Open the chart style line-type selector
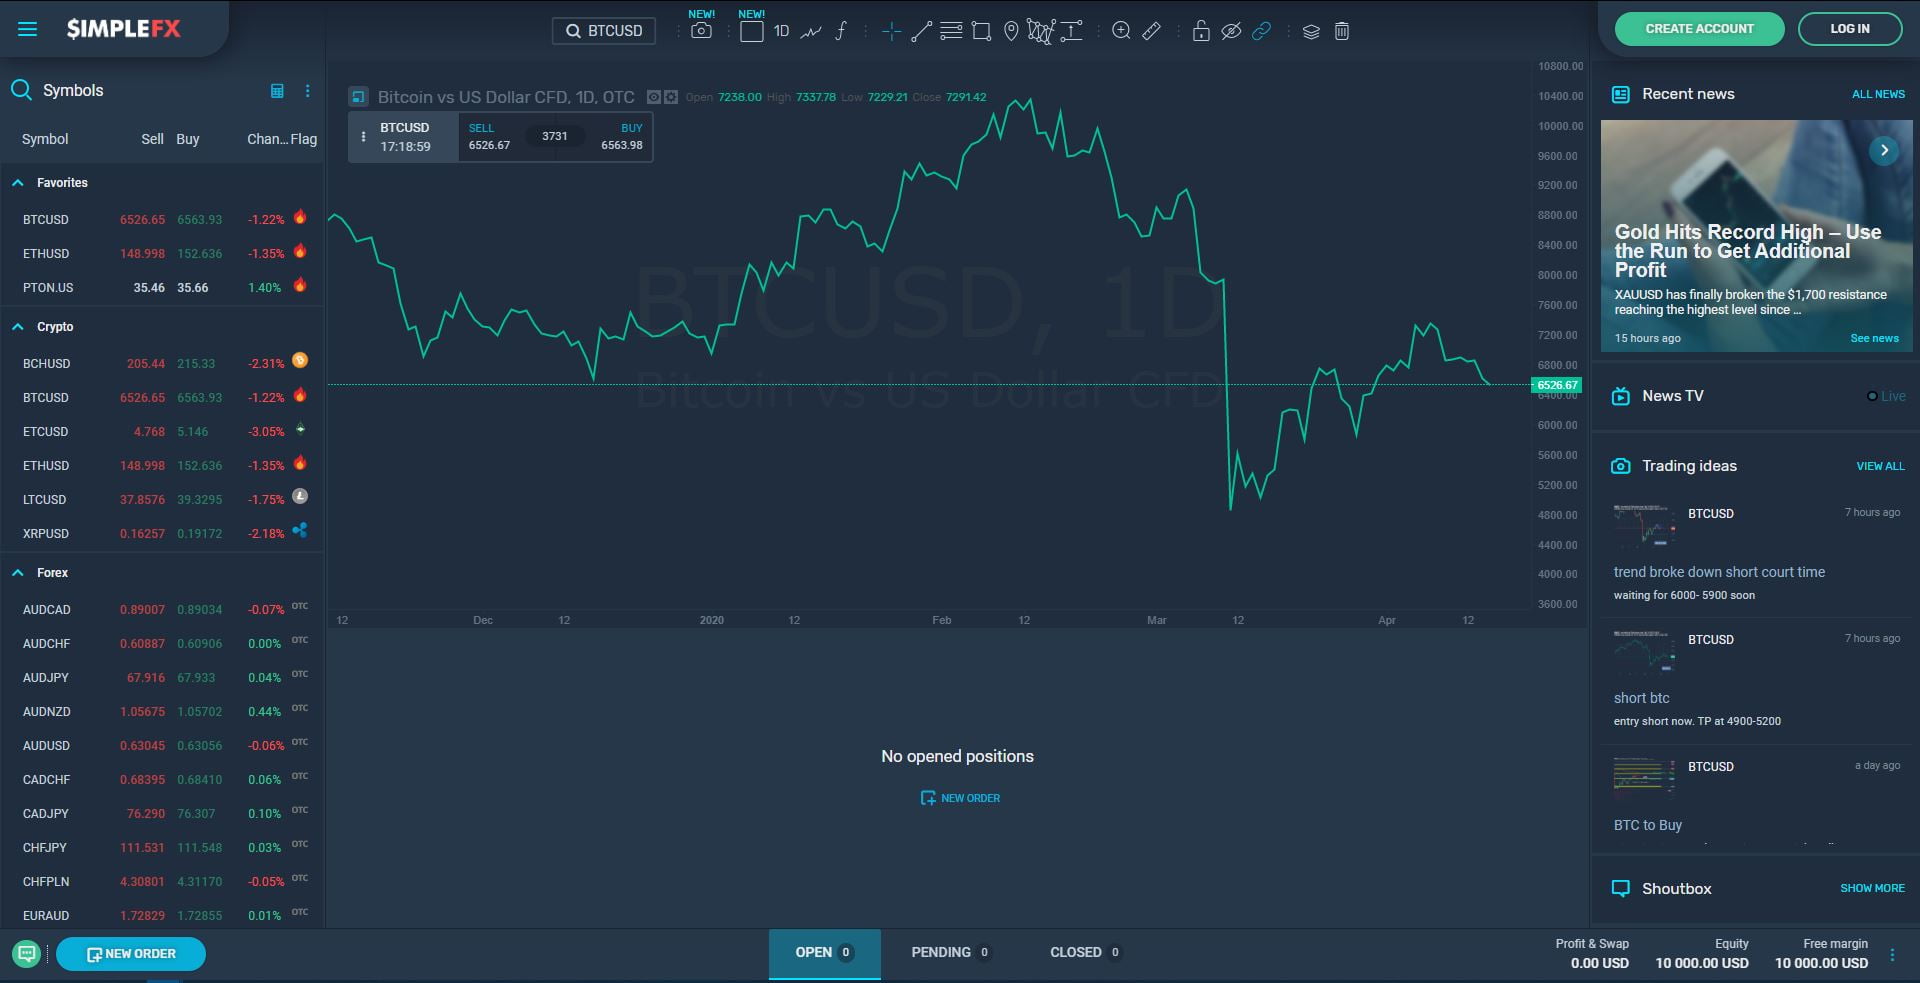The width and height of the screenshot is (1920, 983). 811,31
